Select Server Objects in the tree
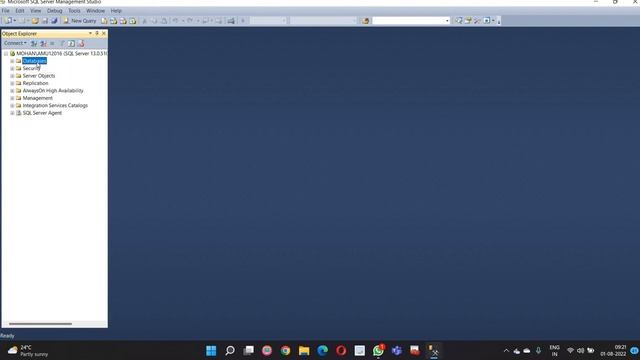The image size is (640, 360). (39, 76)
